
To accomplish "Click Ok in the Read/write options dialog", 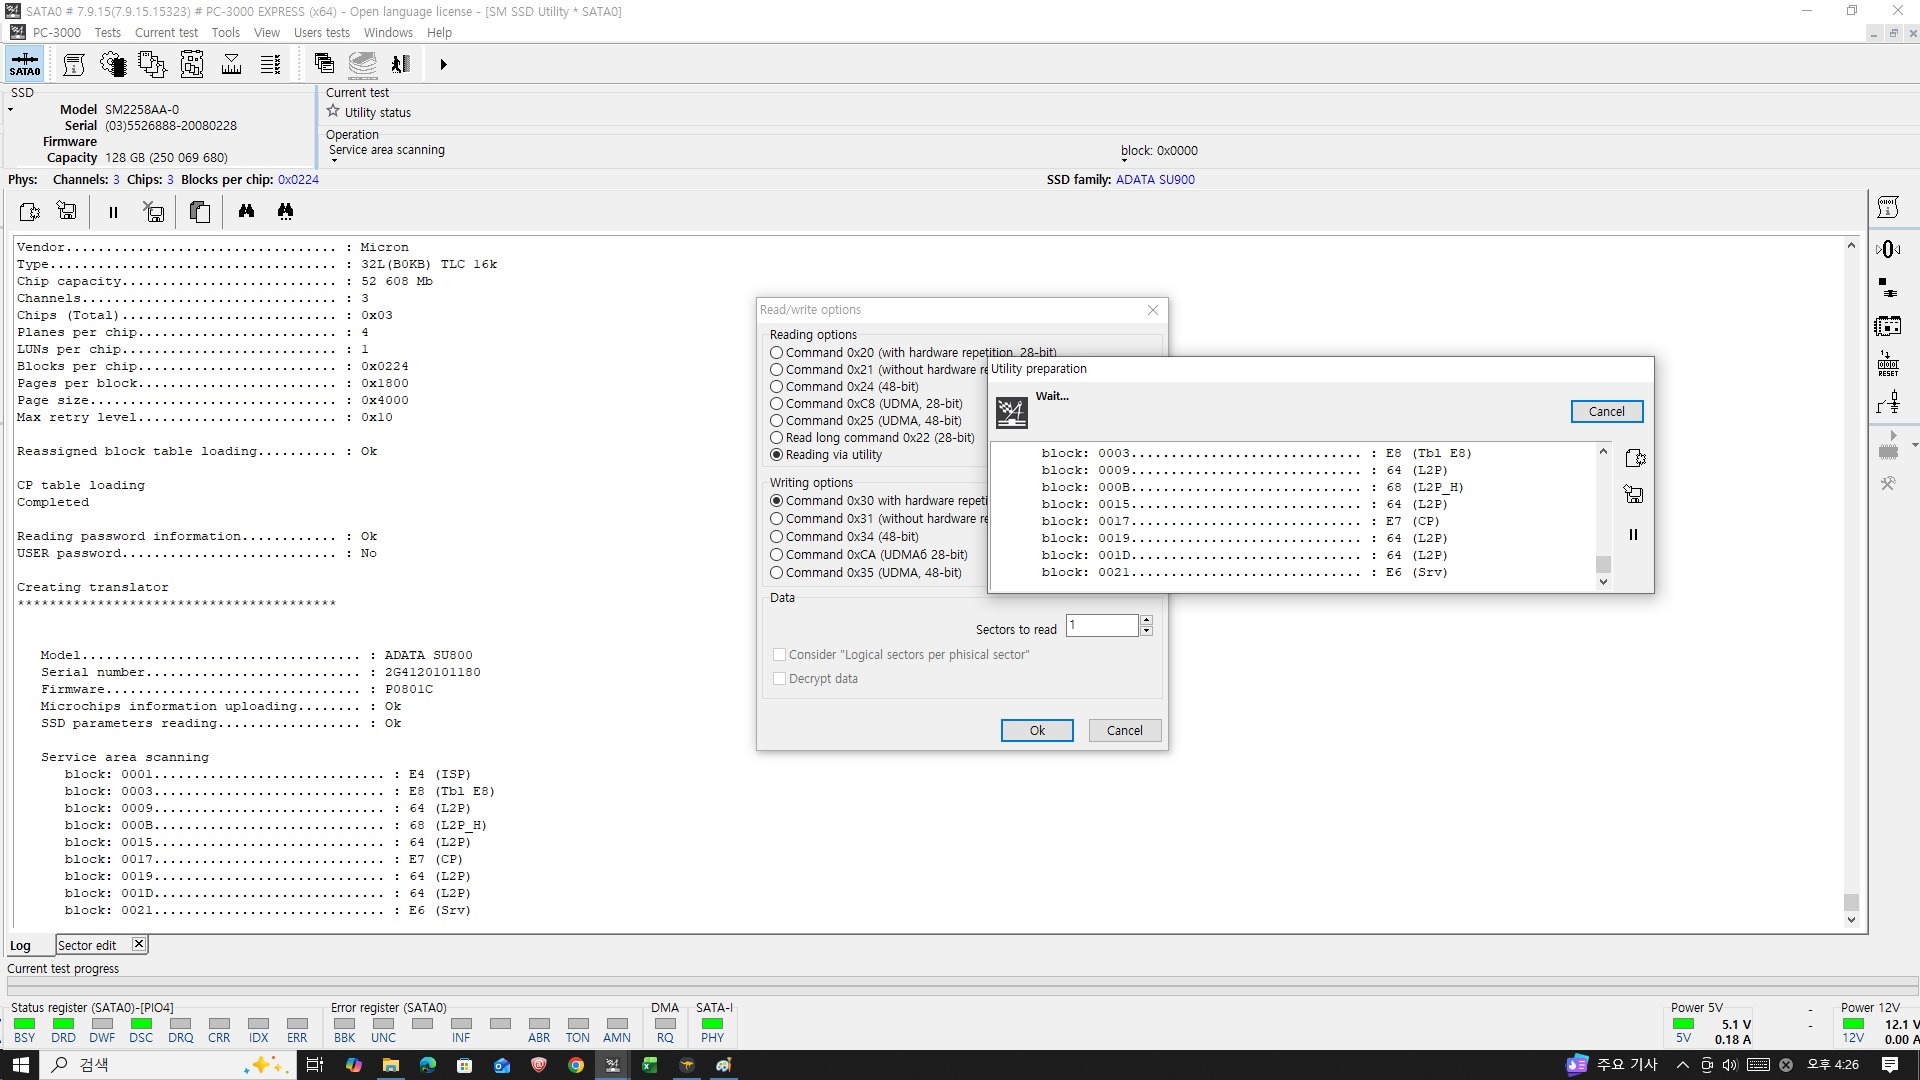I will pos(1037,731).
